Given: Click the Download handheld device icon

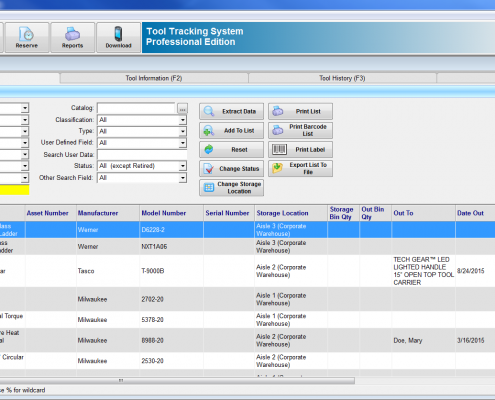Looking at the screenshot, I should tap(118, 38).
